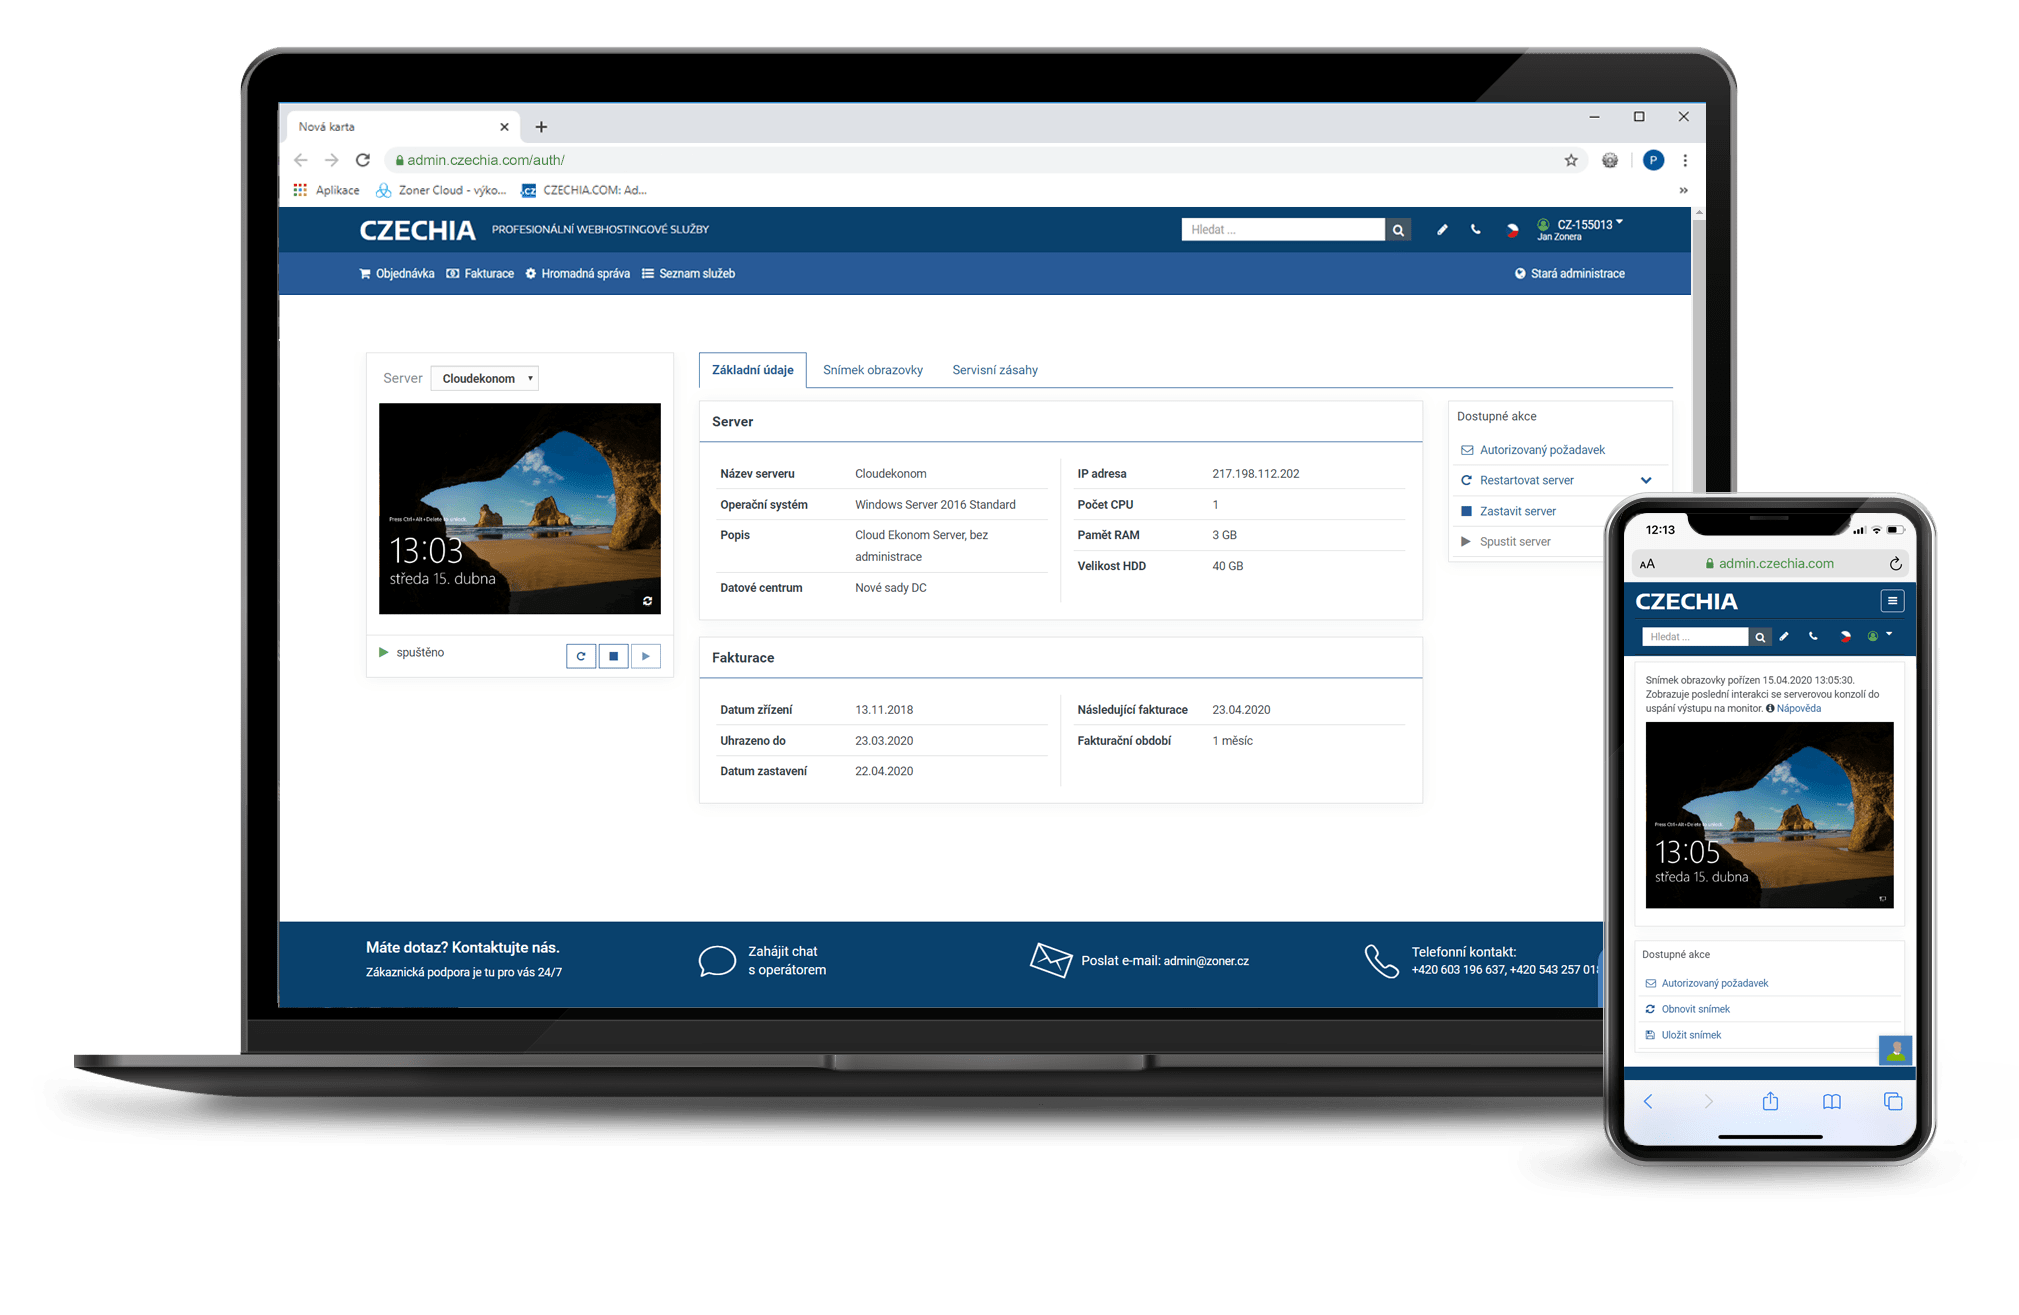The image size is (2019, 1315).
Task: Open new browser tab plus button
Action: [x=541, y=127]
